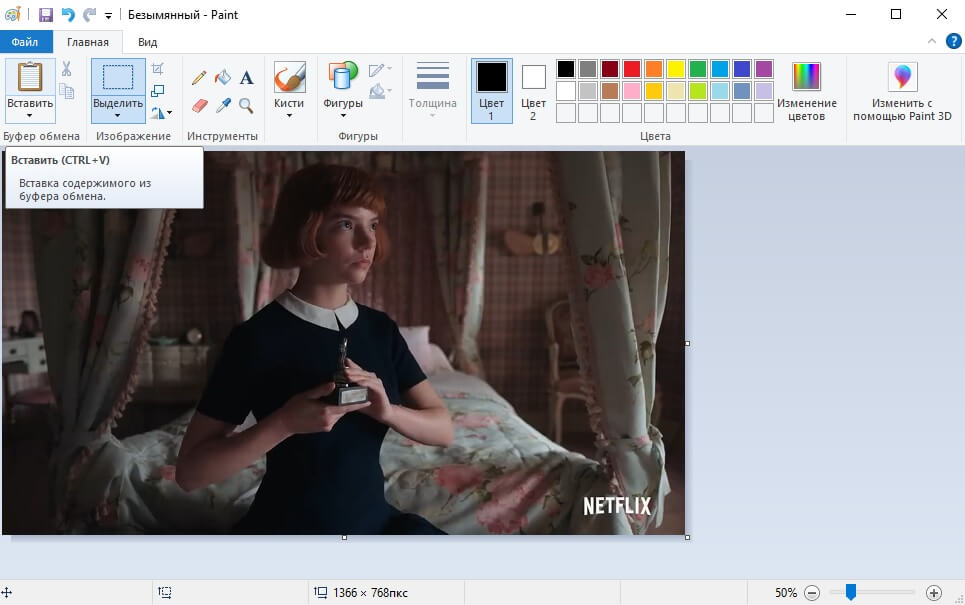Screen dimensions: 965x605
Task: Select the Pencil tool
Action: coord(199,77)
